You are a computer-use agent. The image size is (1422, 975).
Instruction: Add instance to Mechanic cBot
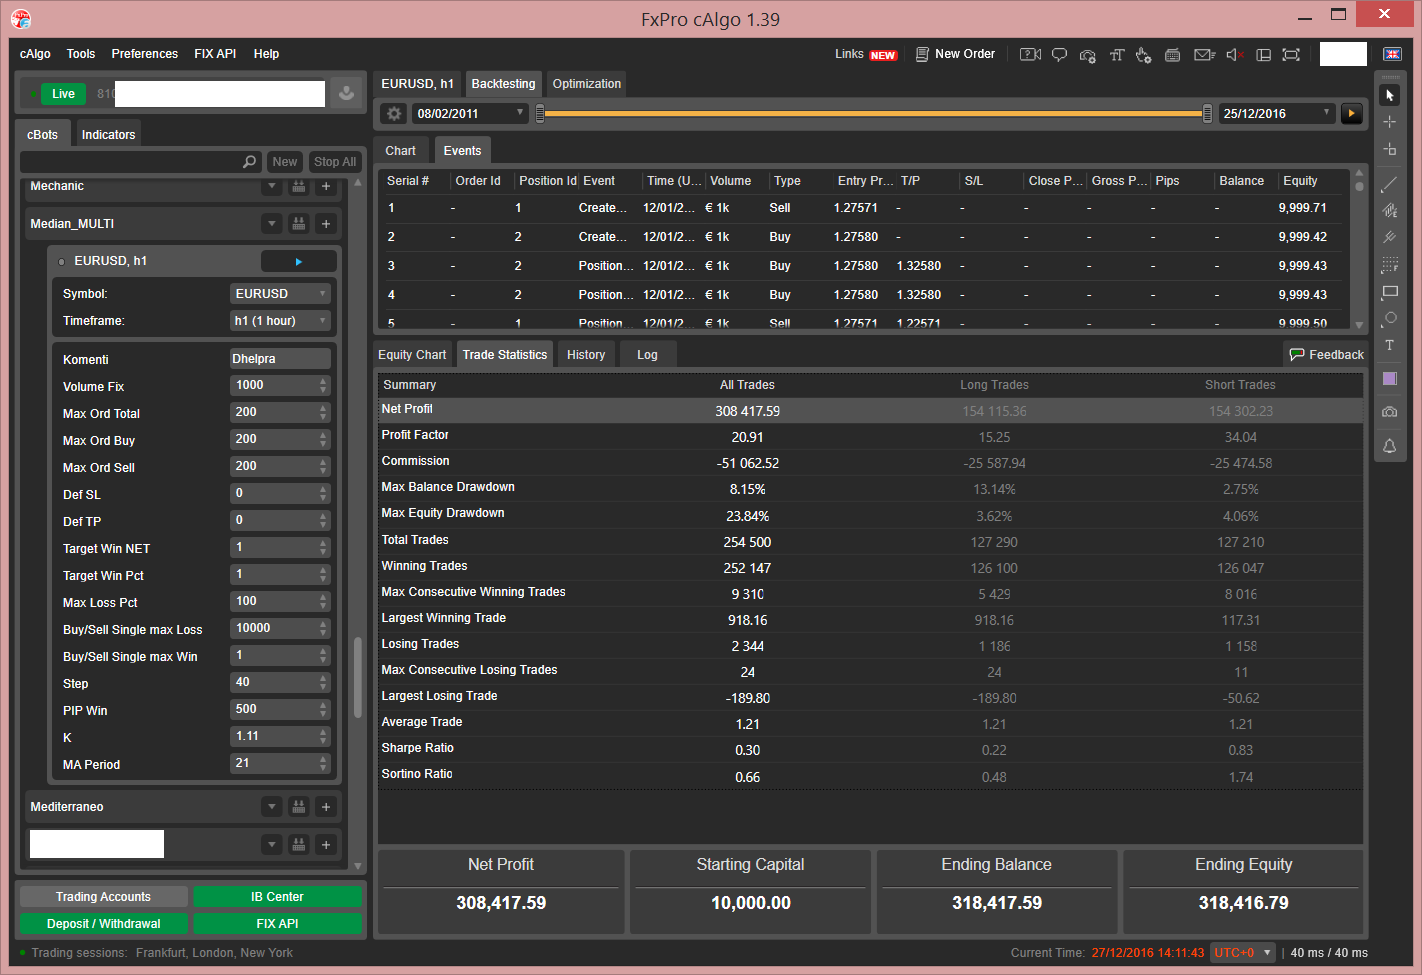[x=326, y=187]
